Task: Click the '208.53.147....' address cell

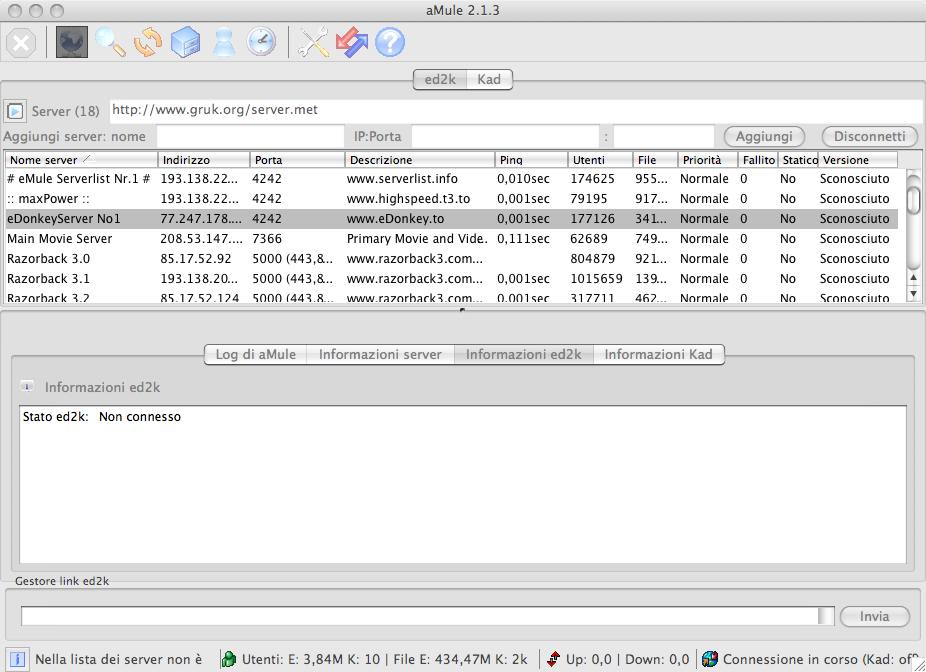Action: (201, 239)
